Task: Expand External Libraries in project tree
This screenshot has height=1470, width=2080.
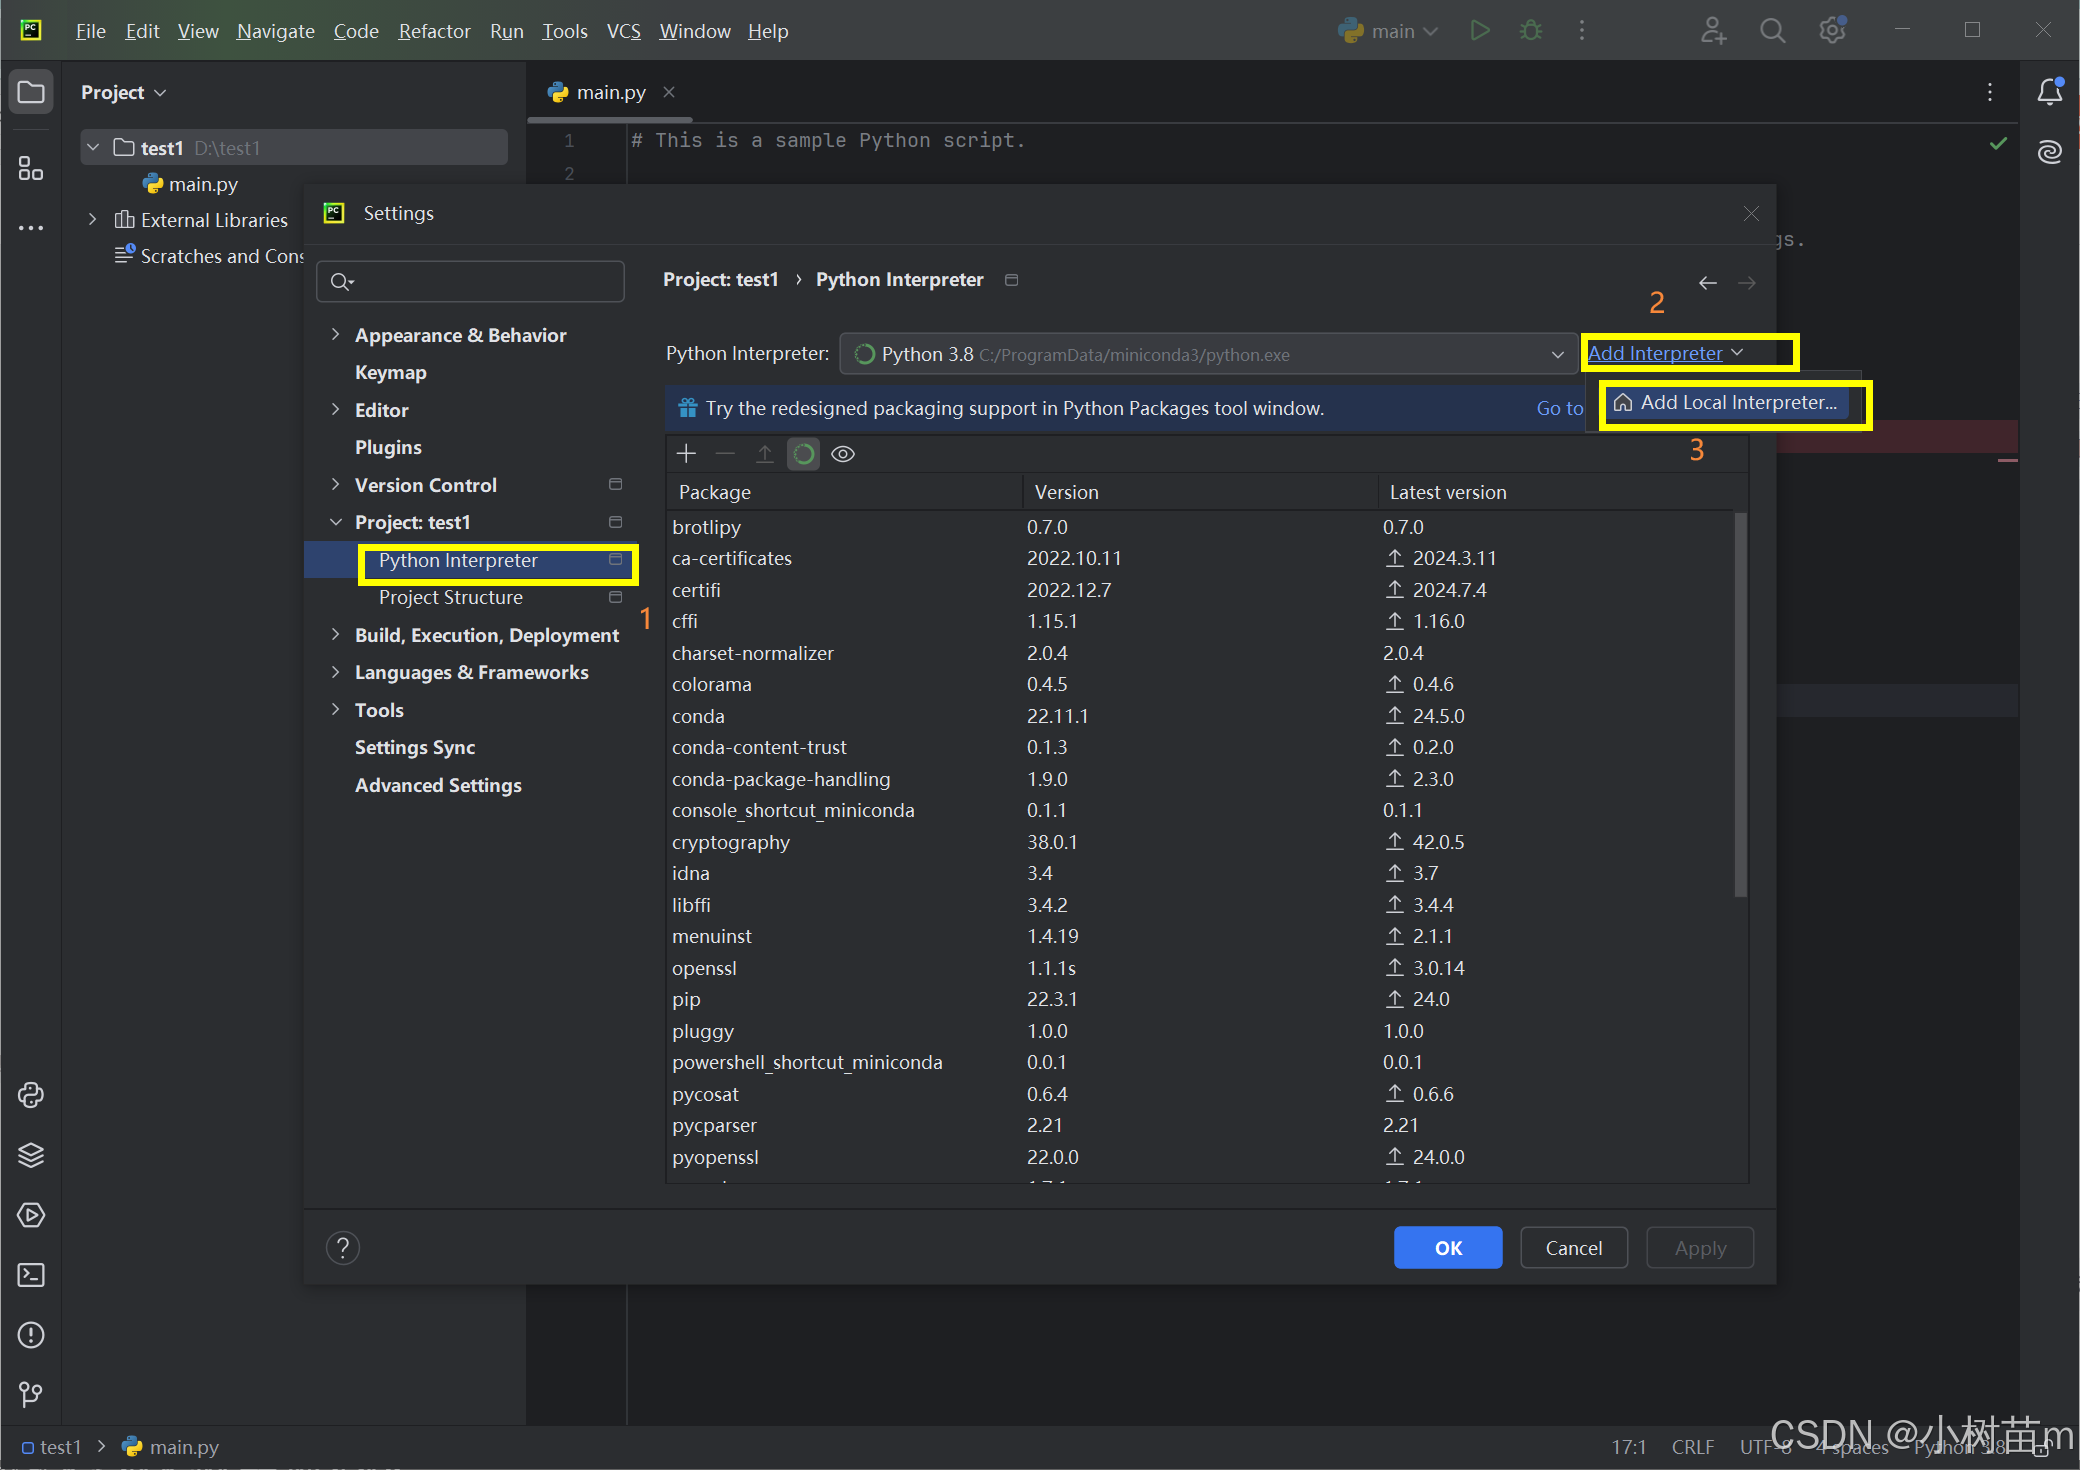Action: pos(93,220)
